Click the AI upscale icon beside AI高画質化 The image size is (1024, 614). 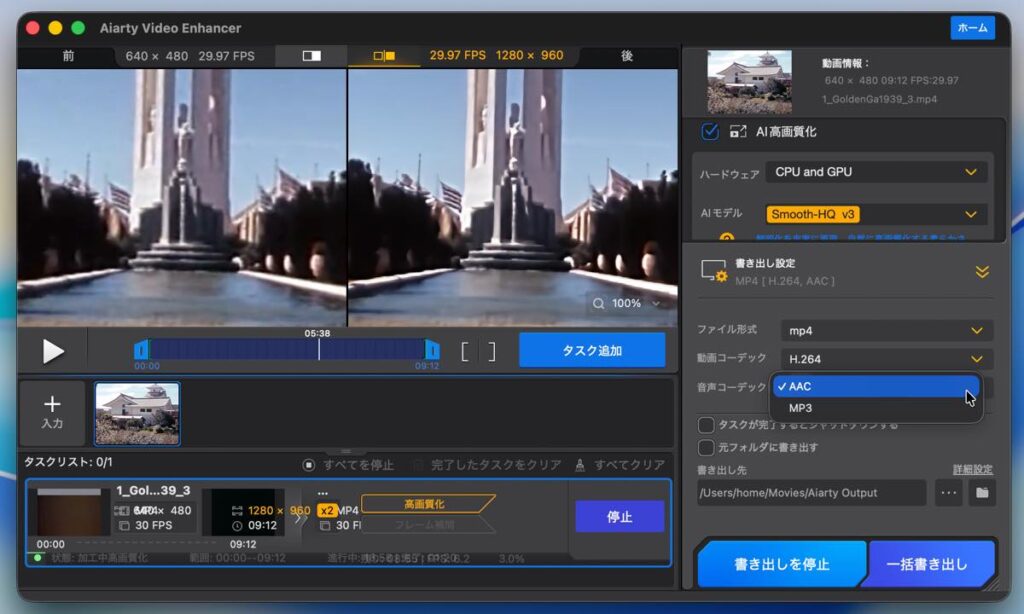pyautogui.click(x=738, y=132)
